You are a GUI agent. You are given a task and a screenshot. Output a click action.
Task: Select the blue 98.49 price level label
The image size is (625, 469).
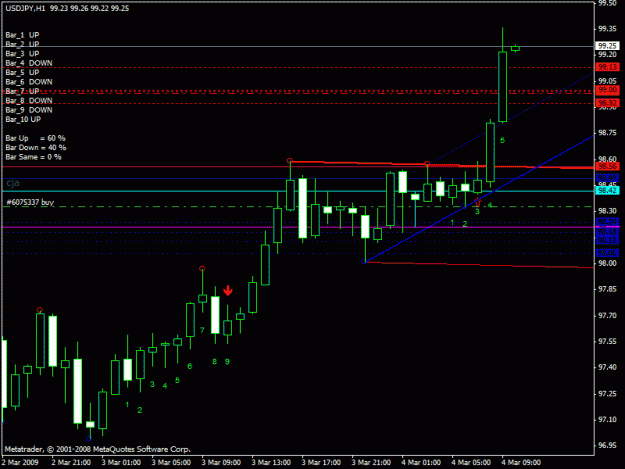pos(607,178)
